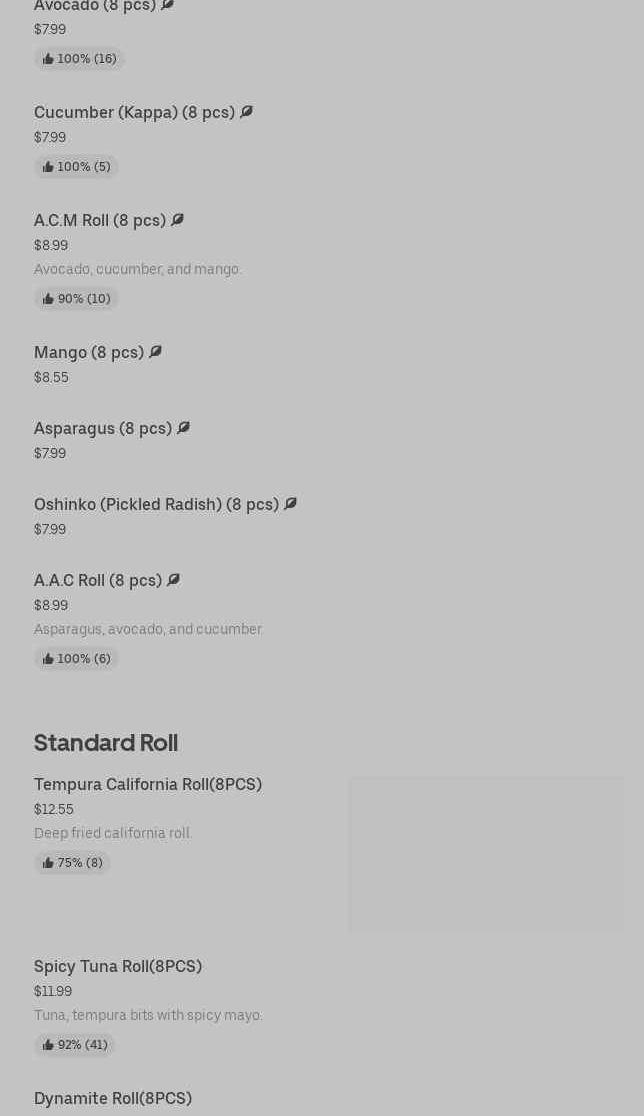Click the leaf icon next to A.A.C Roll

[x=173, y=580]
